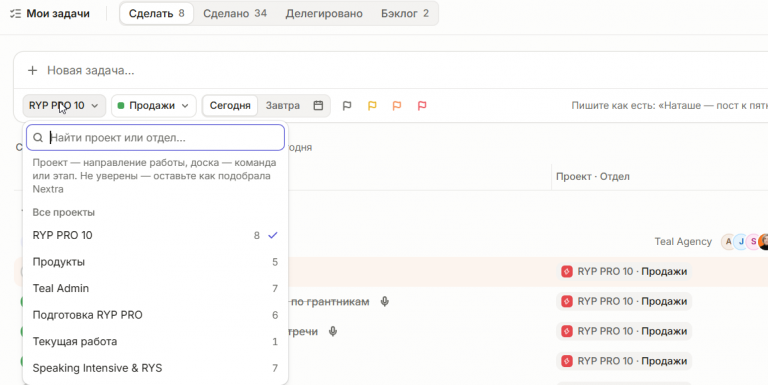The height and width of the screenshot is (385, 768).
Task: Open the Продажи department dropdown
Action: coord(153,105)
